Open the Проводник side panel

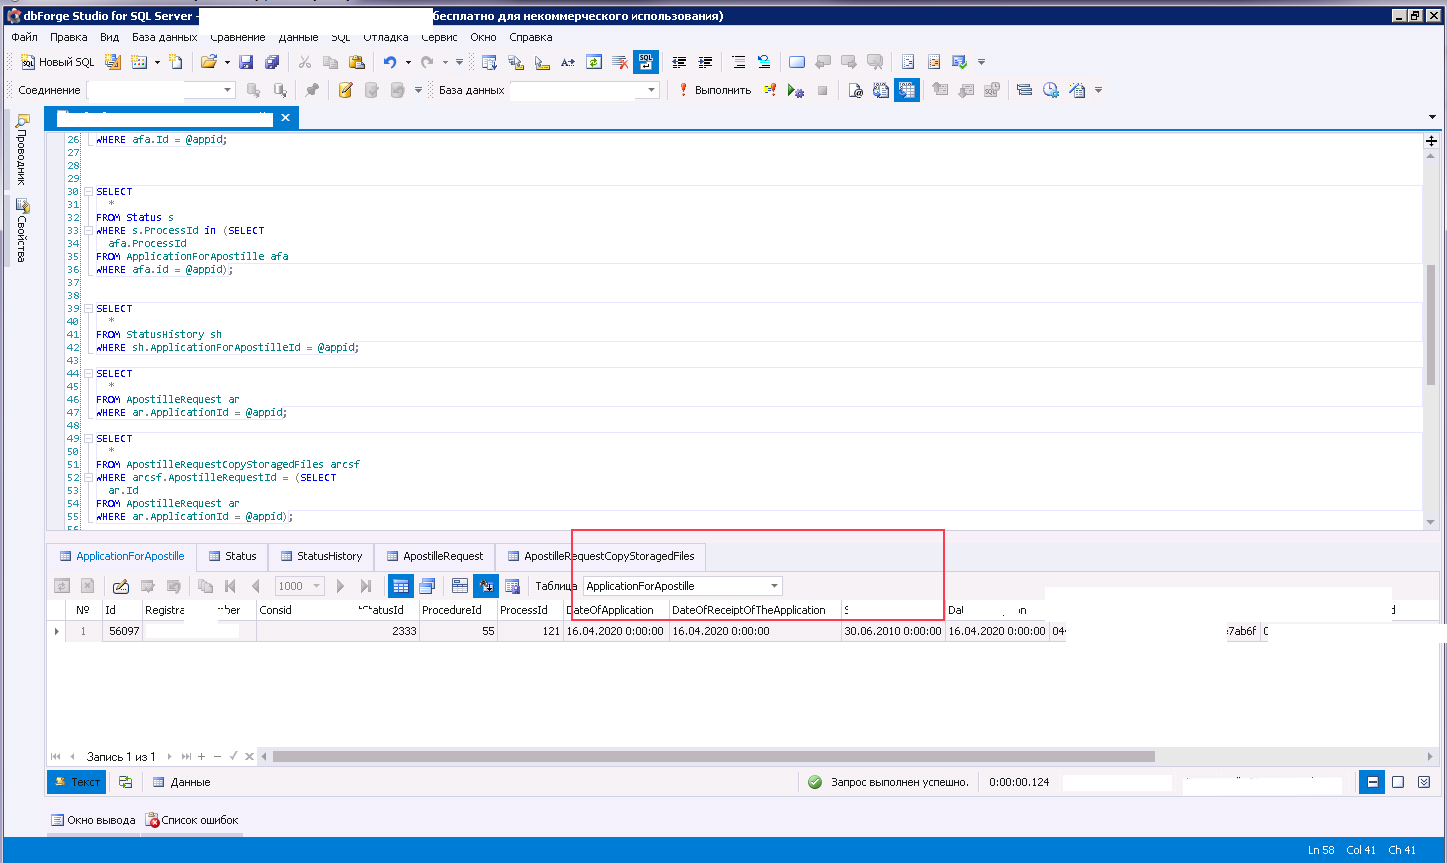pos(22,149)
